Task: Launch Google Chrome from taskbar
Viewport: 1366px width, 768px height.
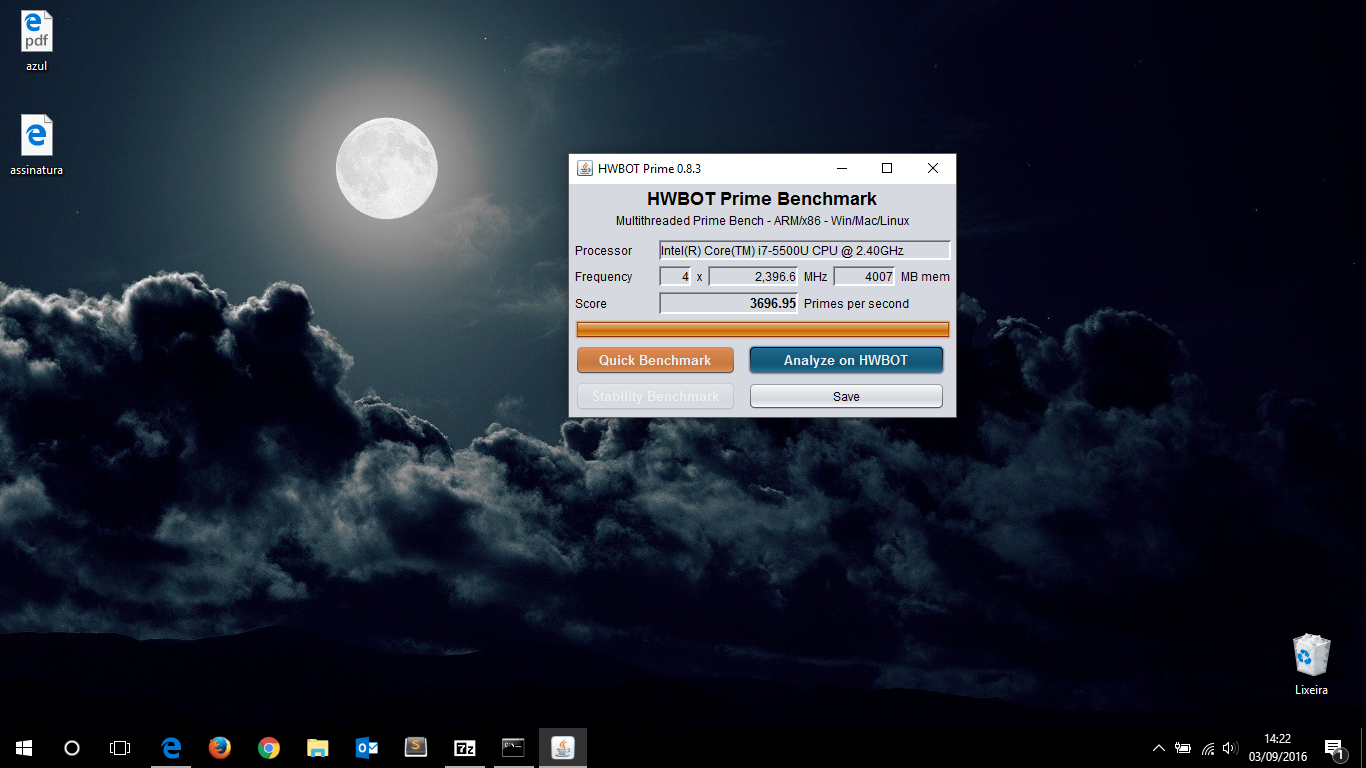Action: (x=268, y=748)
